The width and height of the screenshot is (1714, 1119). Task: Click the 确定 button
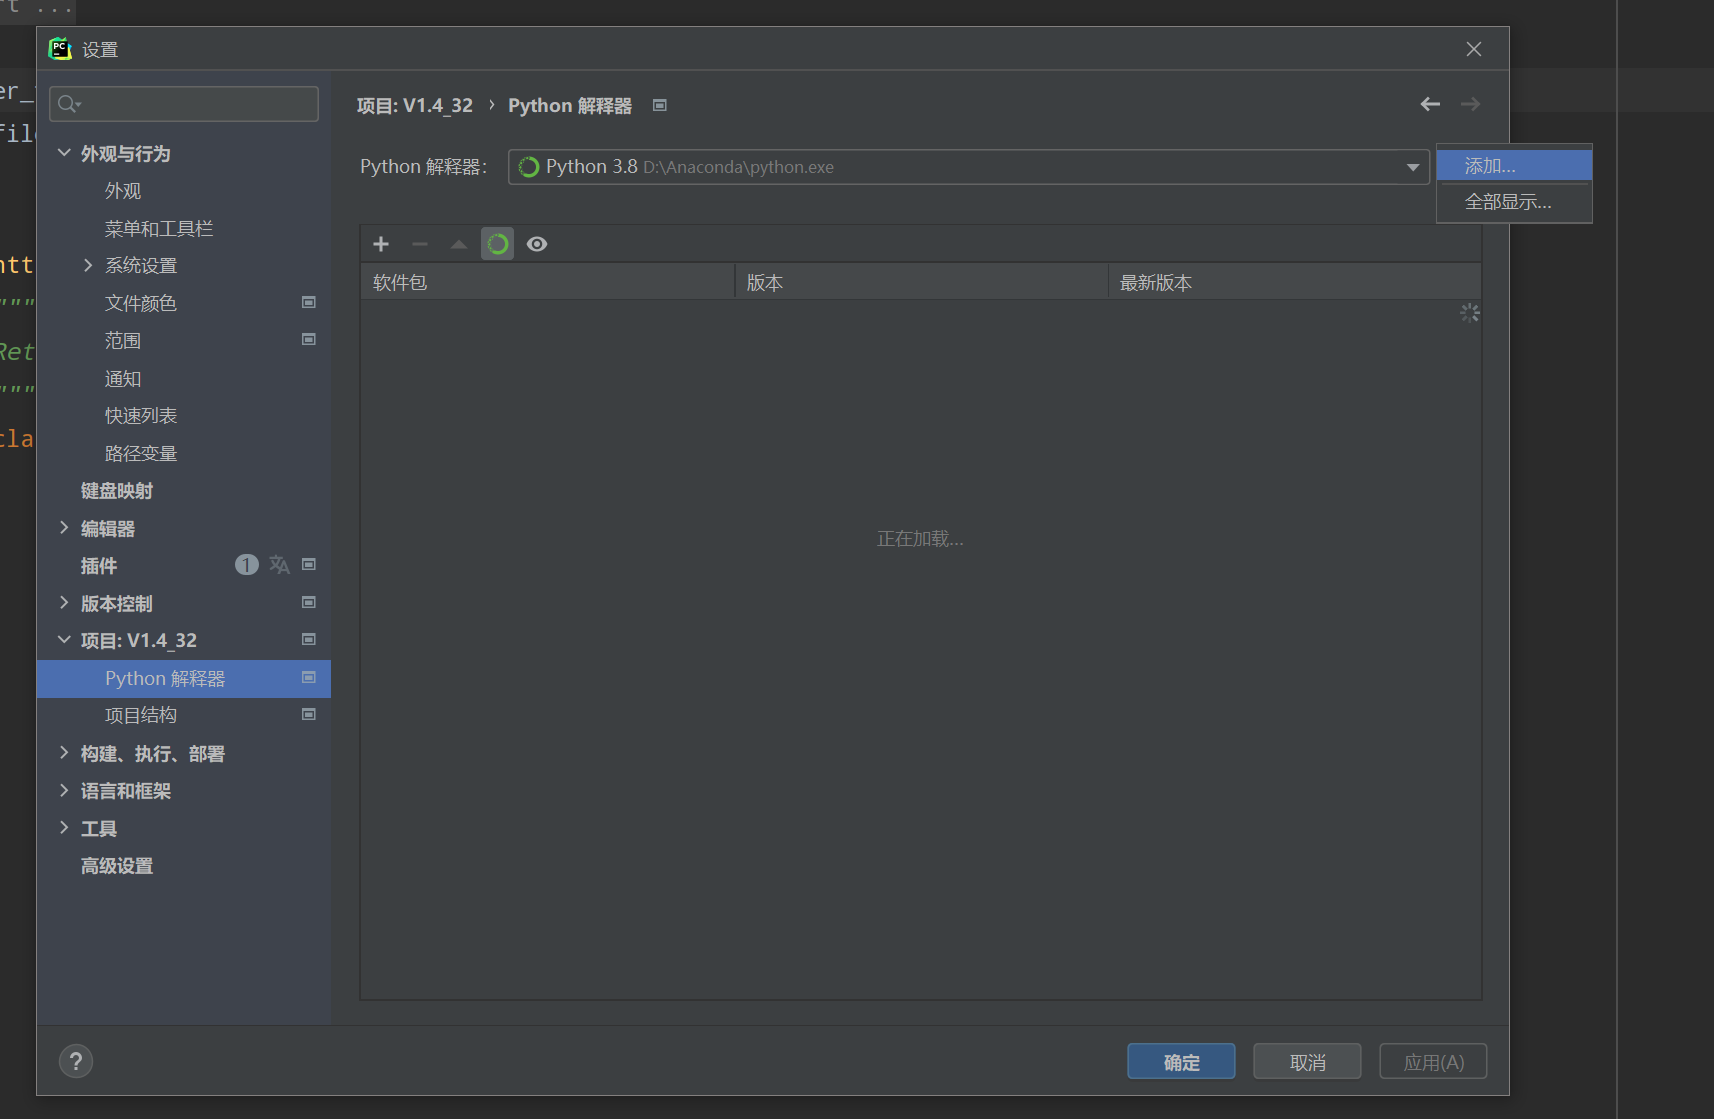point(1181,1062)
